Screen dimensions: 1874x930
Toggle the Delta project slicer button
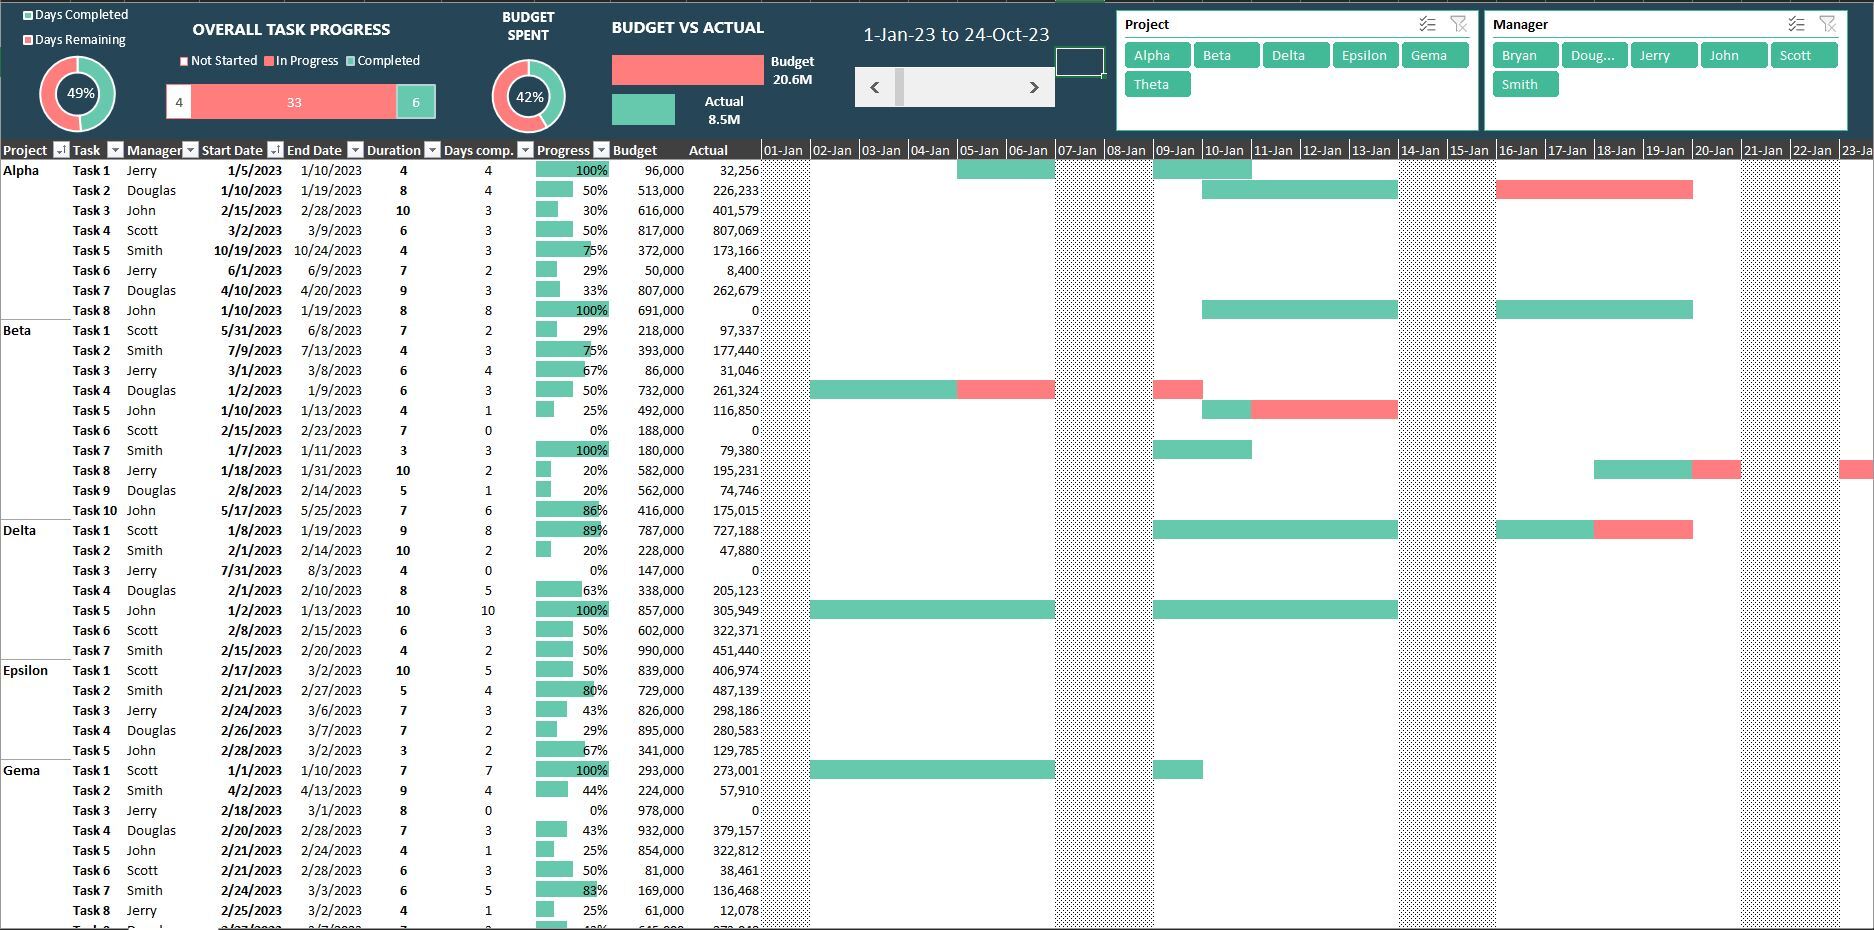1296,55
